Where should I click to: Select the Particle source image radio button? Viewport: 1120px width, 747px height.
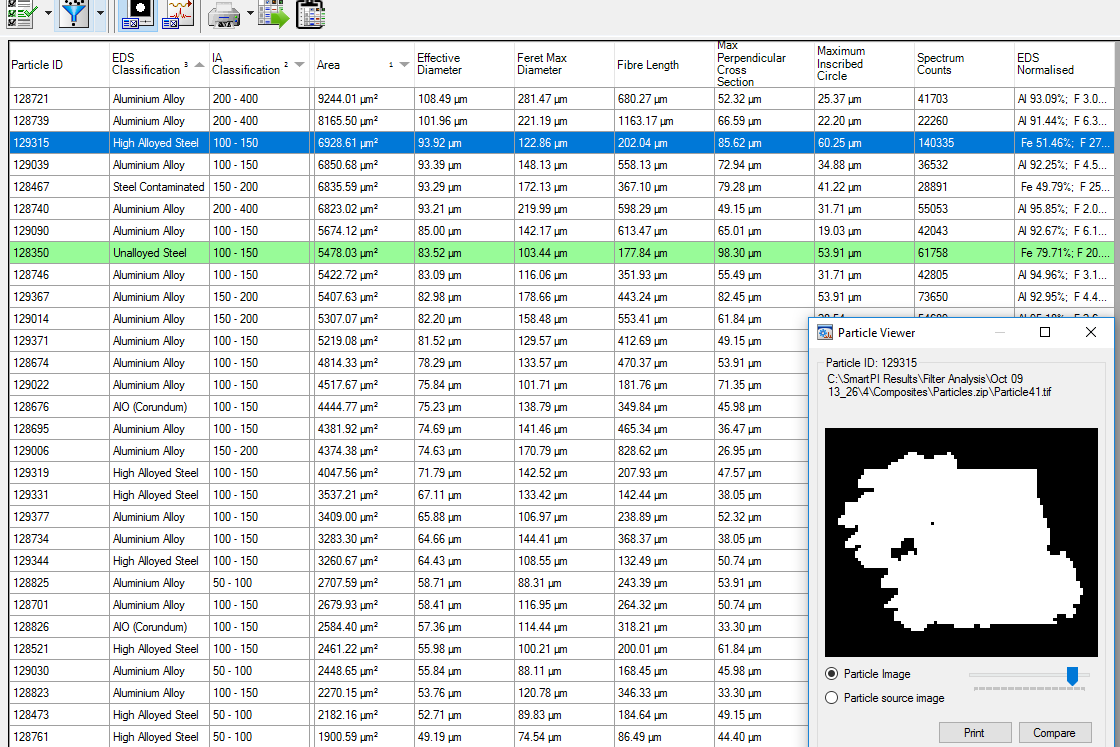point(831,698)
